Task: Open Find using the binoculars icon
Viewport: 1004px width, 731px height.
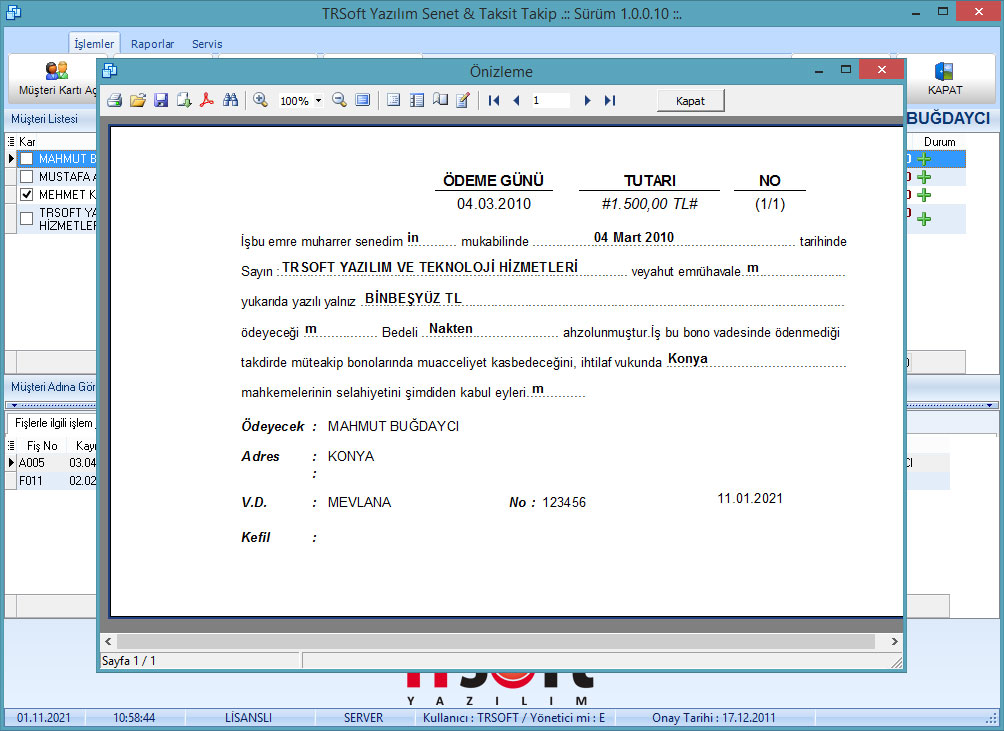Action: point(230,100)
